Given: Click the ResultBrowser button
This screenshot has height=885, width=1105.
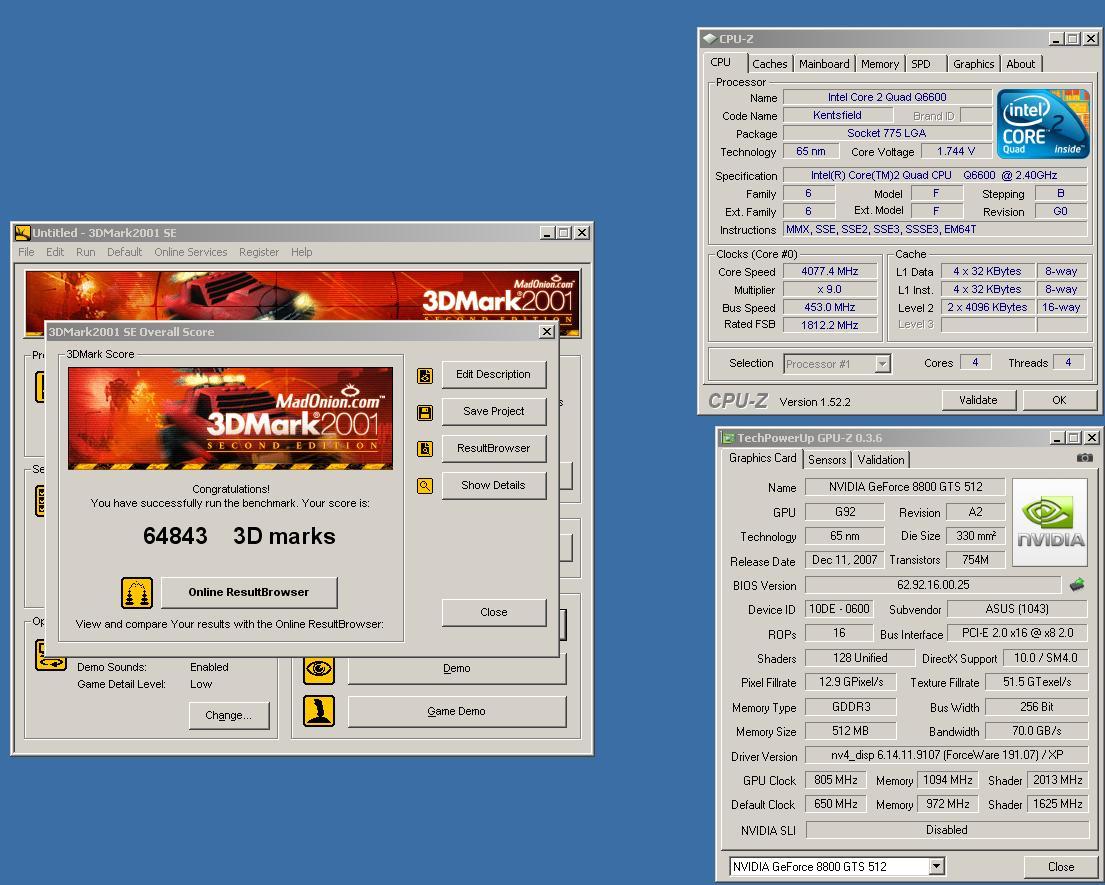Looking at the screenshot, I should [493, 448].
